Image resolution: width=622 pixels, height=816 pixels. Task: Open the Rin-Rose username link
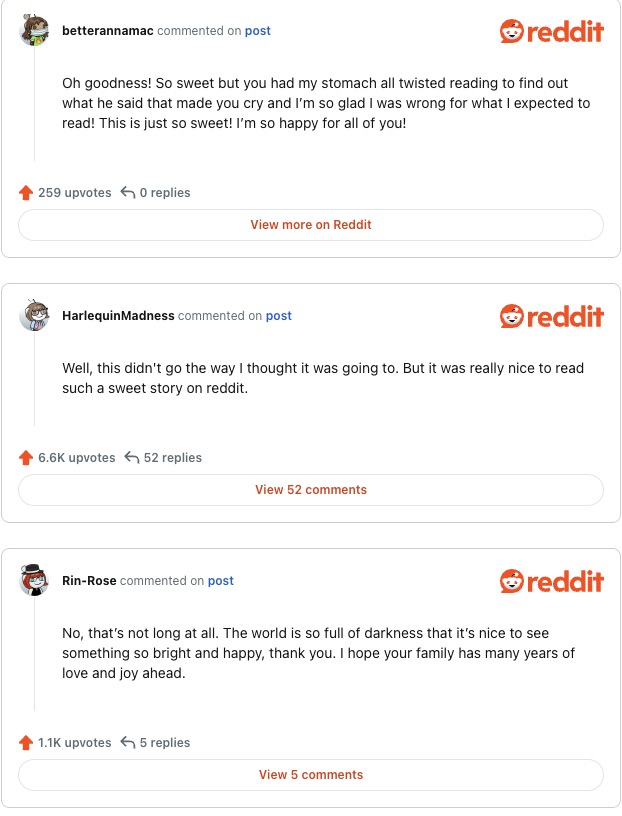(89, 581)
